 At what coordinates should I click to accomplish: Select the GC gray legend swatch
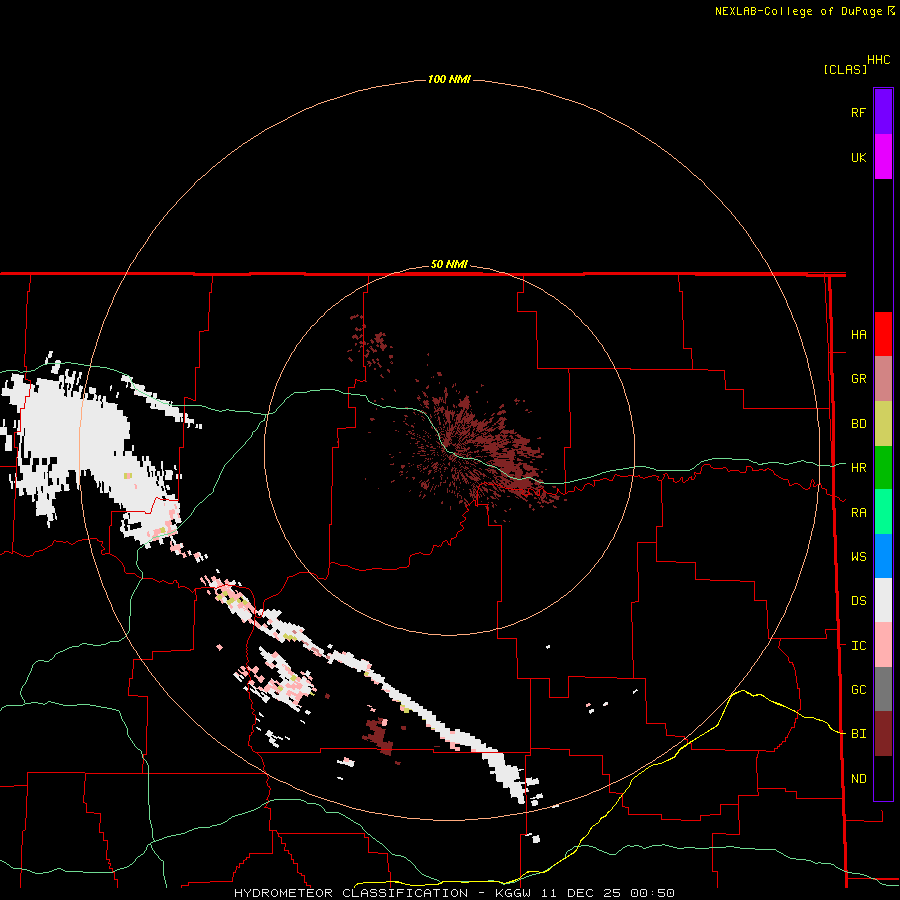(883, 689)
